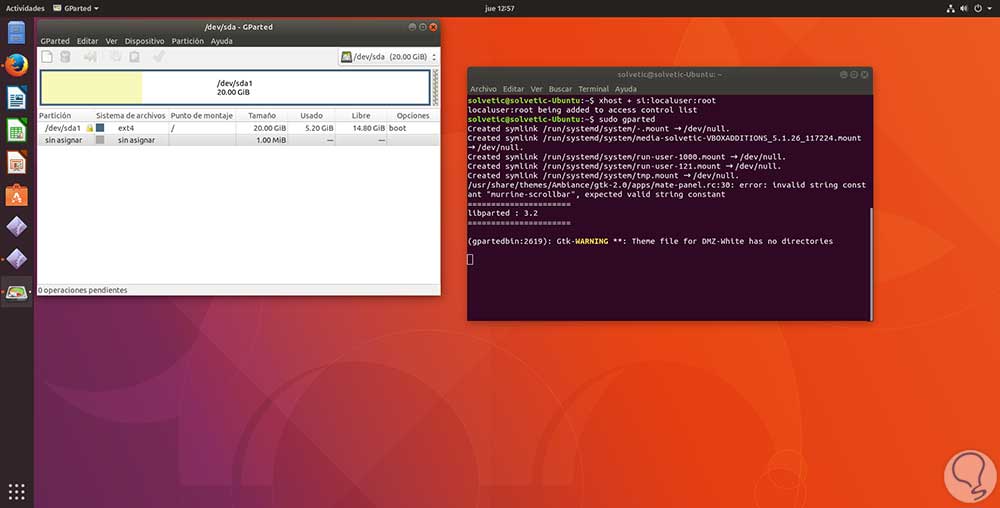Click the Copy partition toolbar icon
The width and height of the screenshot is (1000, 508).
click(x=115, y=57)
